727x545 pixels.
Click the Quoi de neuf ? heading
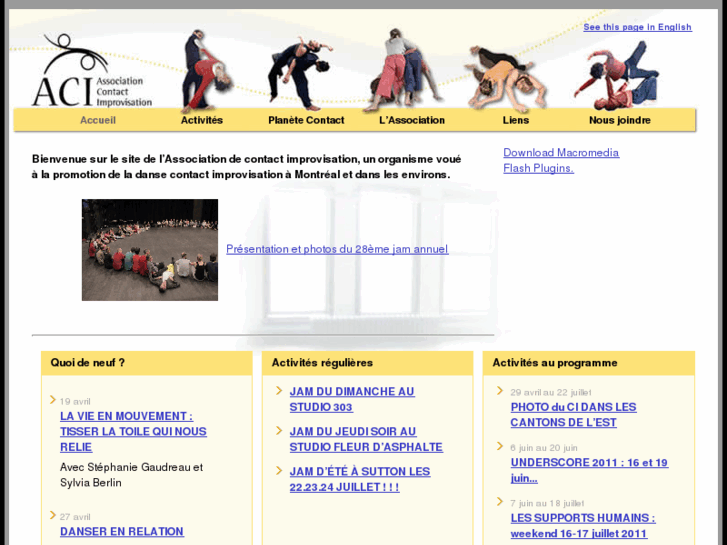(x=88, y=363)
